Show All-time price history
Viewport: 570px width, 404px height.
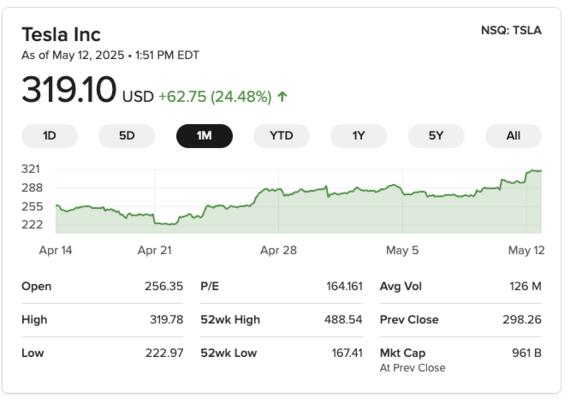[x=513, y=136]
